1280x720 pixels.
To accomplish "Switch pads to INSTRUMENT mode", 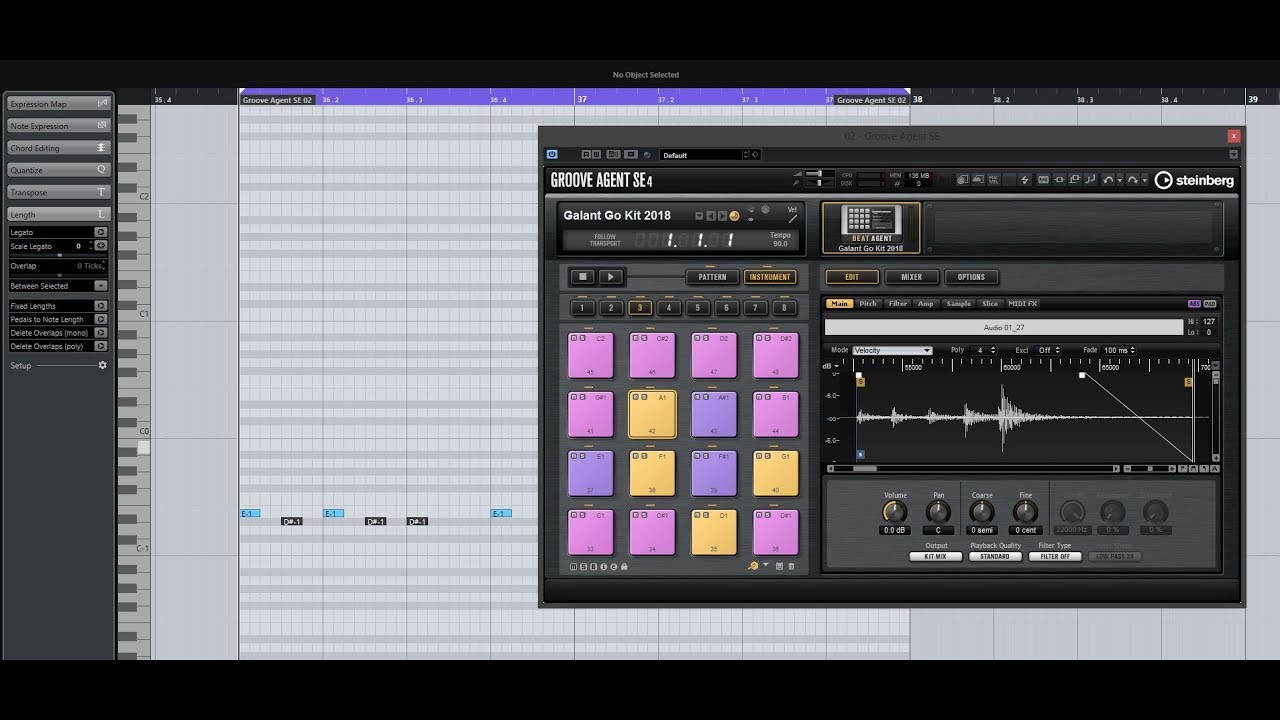I will coord(770,277).
